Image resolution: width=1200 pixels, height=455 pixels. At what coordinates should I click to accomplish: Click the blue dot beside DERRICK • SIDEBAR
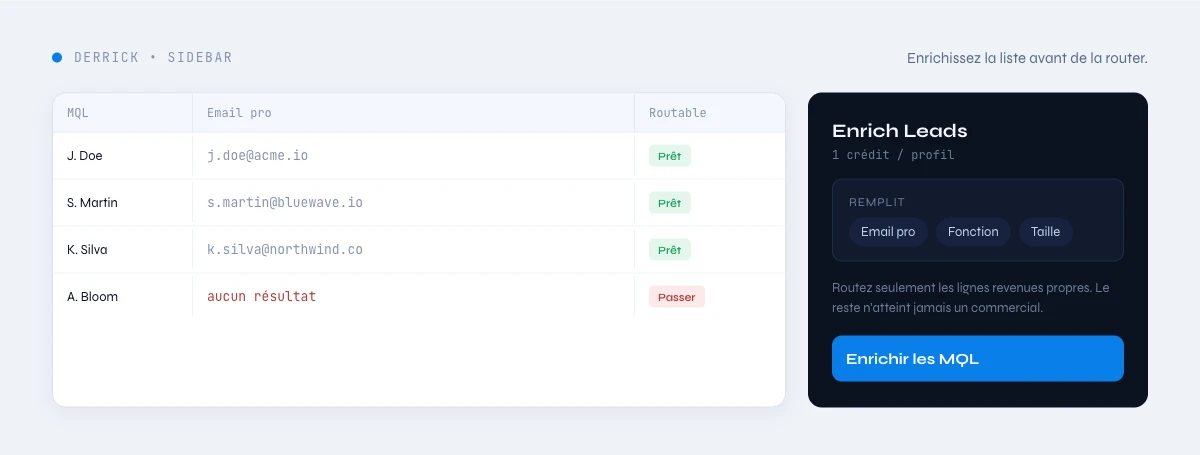pos(57,58)
